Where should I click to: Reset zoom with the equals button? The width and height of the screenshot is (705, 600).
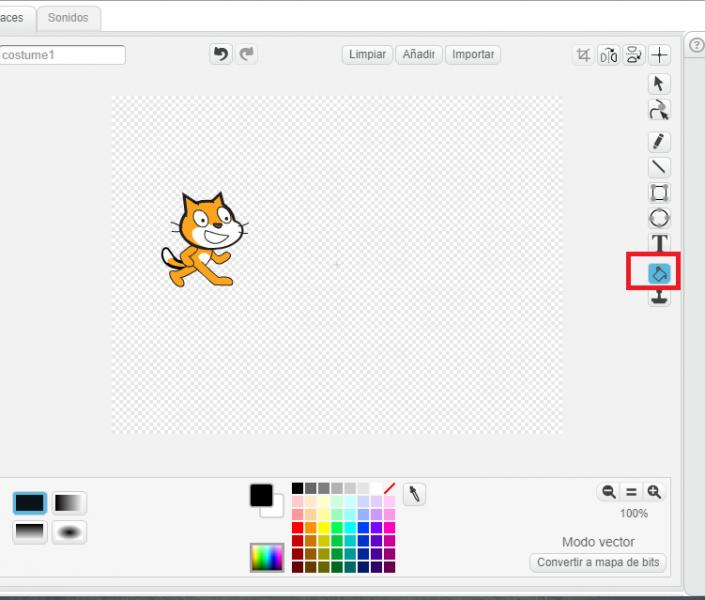(x=631, y=492)
